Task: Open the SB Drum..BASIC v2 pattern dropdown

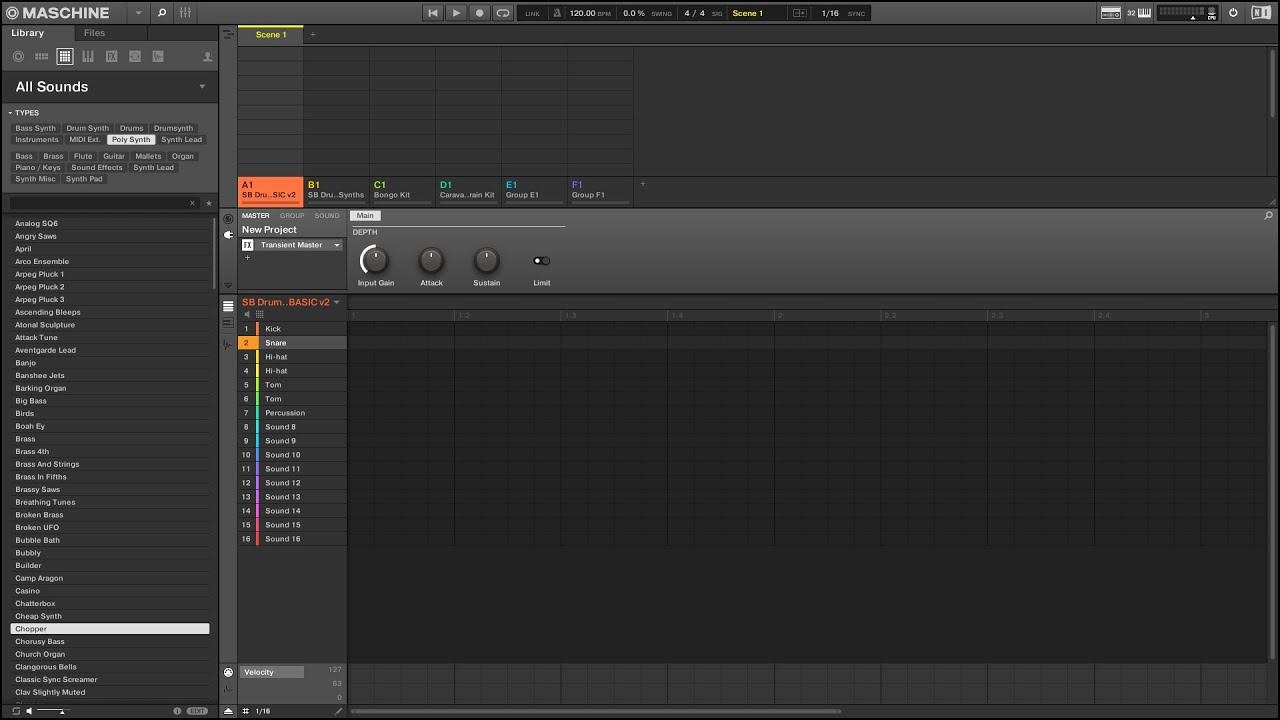Action: [x=337, y=302]
